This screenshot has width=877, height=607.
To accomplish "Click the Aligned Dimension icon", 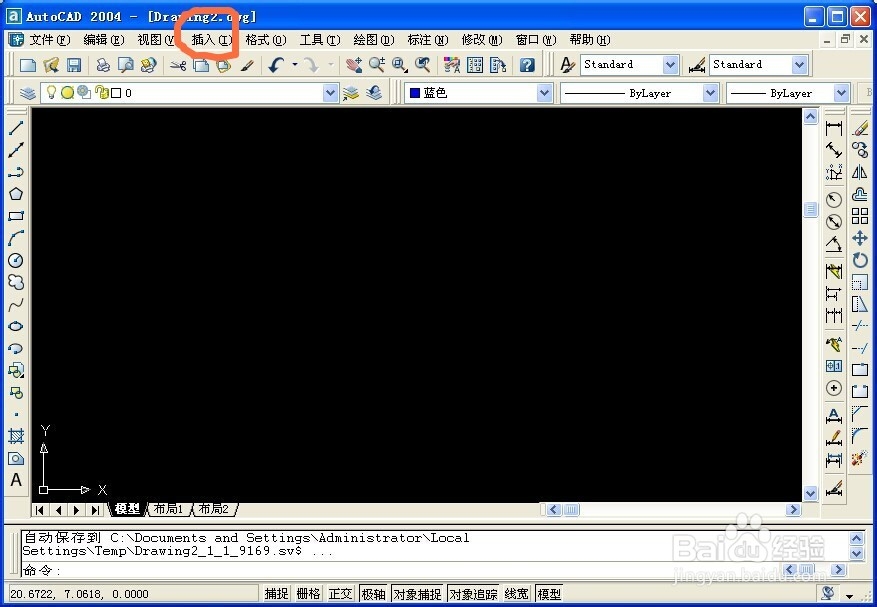I will (x=833, y=150).
